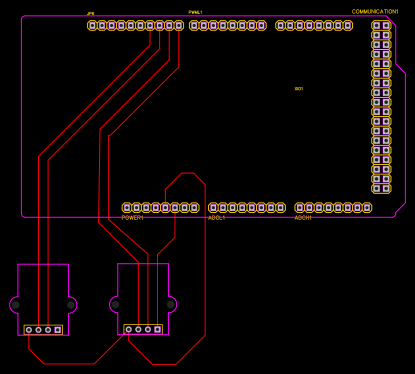Click the leftmost round pad of the right sensor header

click(x=129, y=329)
